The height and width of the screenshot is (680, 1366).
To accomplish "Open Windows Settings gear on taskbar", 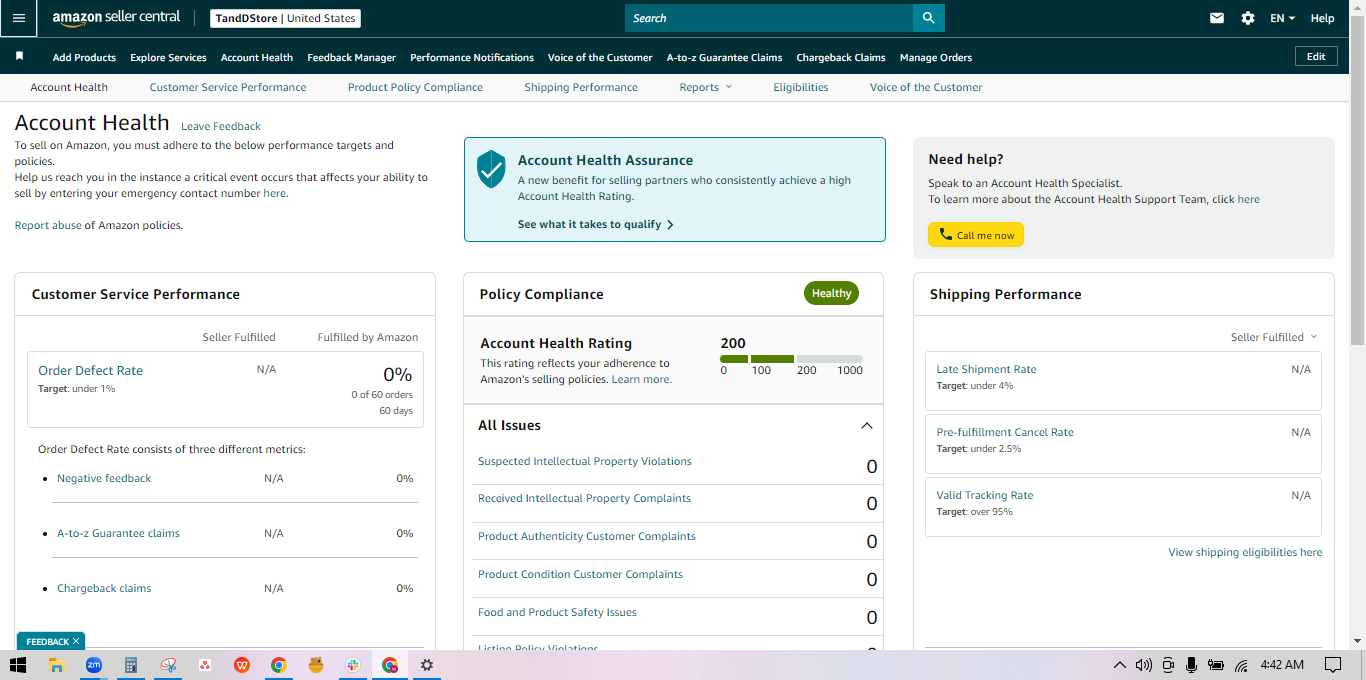I will pyautogui.click(x=427, y=665).
